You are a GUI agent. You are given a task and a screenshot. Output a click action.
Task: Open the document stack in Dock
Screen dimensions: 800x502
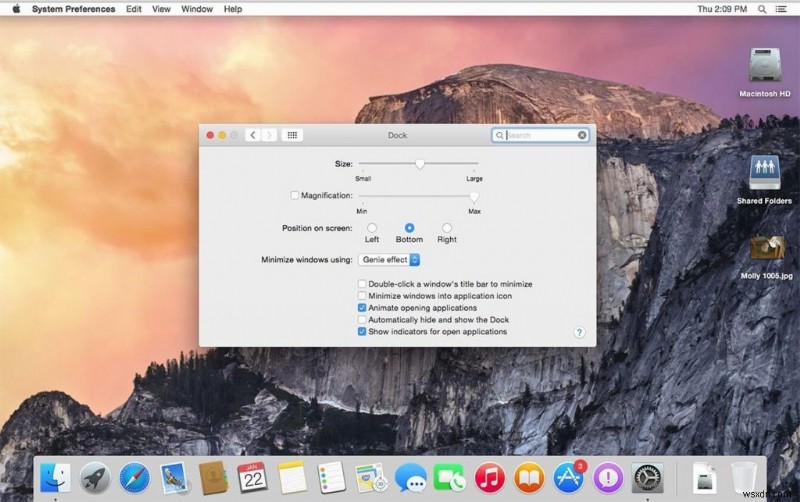705,478
